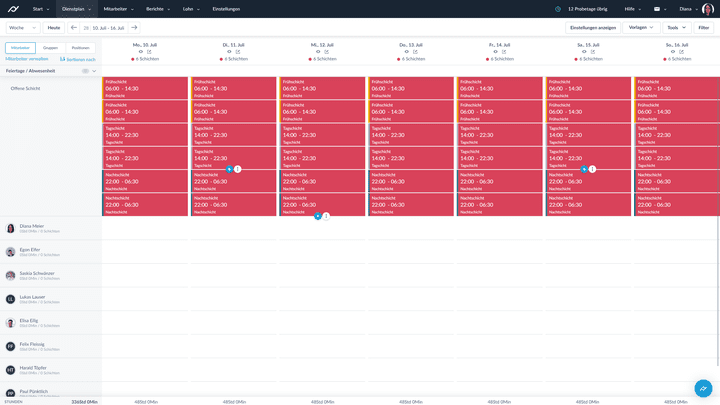Image resolution: width=720 pixels, height=405 pixels.
Task: Click the export icon under Di., 11. Juli
Action: point(238,52)
